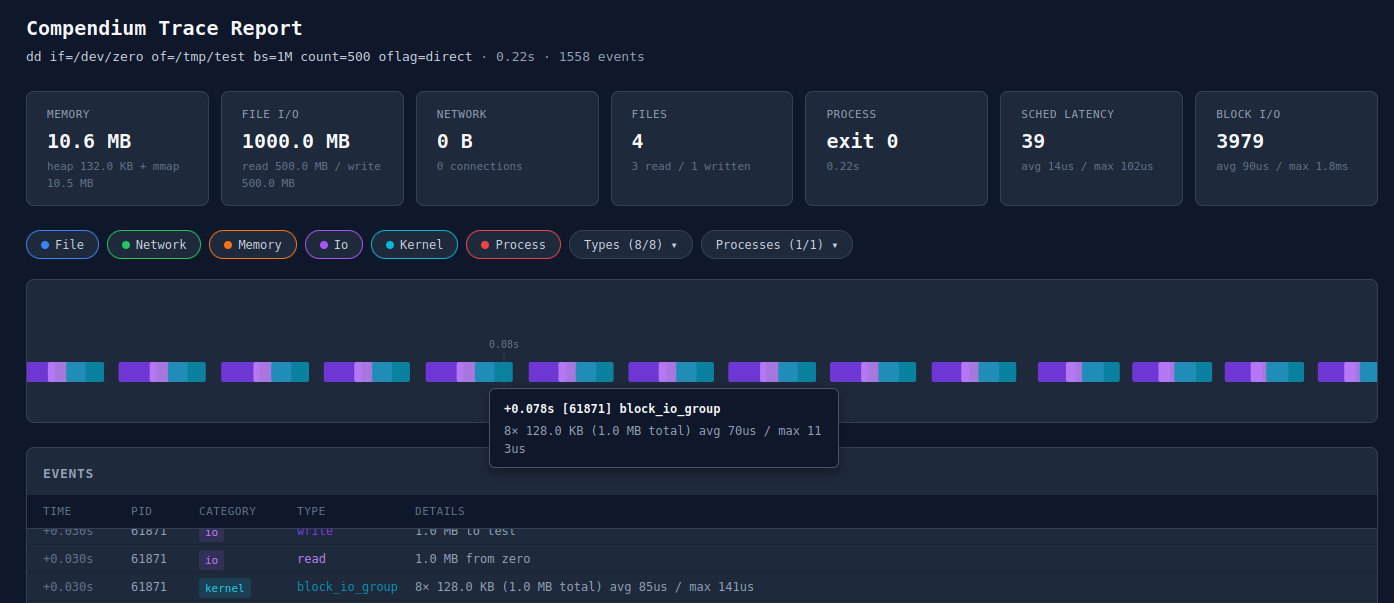
Task: Toggle the Network category filter chip
Action: pos(154,245)
